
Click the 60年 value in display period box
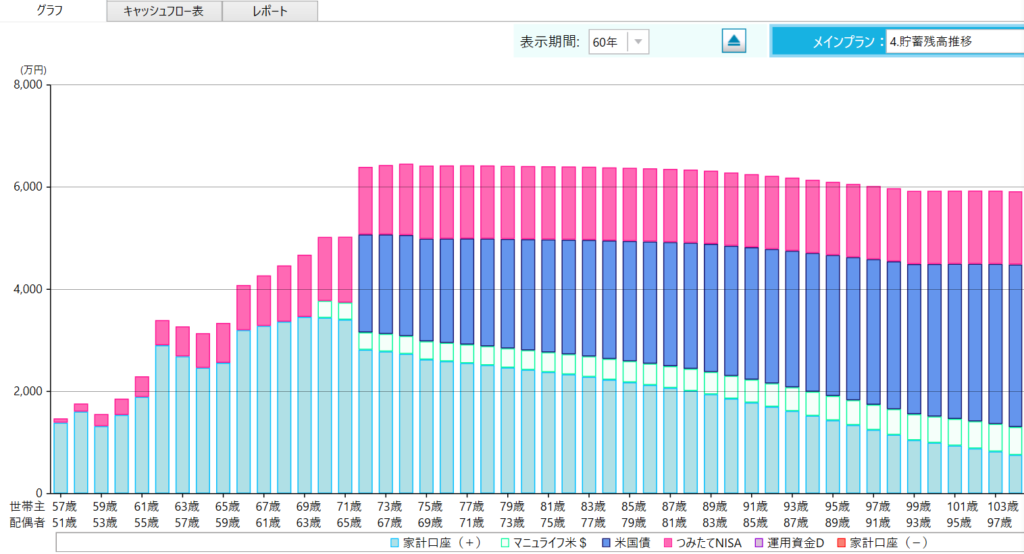pos(606,42)
